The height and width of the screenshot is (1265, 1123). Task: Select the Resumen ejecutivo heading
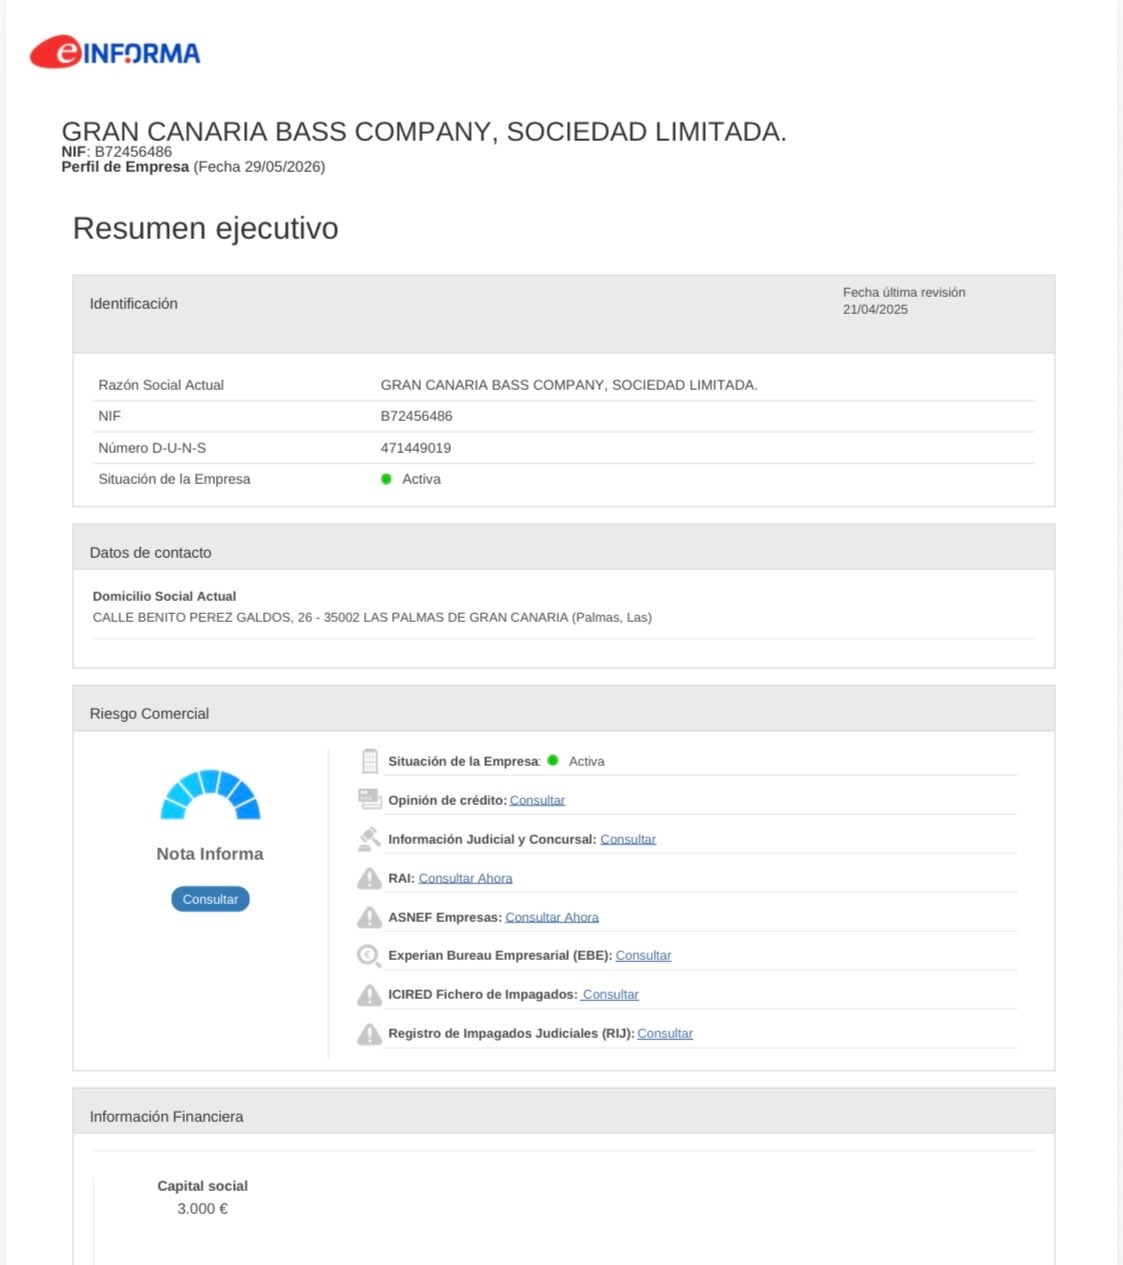(x=205, y=228)
